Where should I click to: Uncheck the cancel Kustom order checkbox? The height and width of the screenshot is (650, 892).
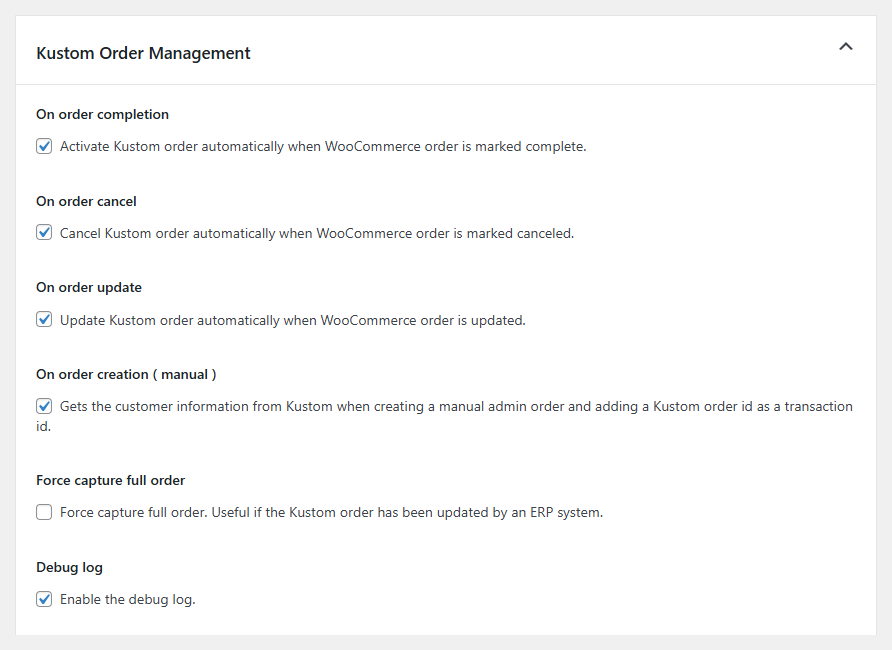44,233
